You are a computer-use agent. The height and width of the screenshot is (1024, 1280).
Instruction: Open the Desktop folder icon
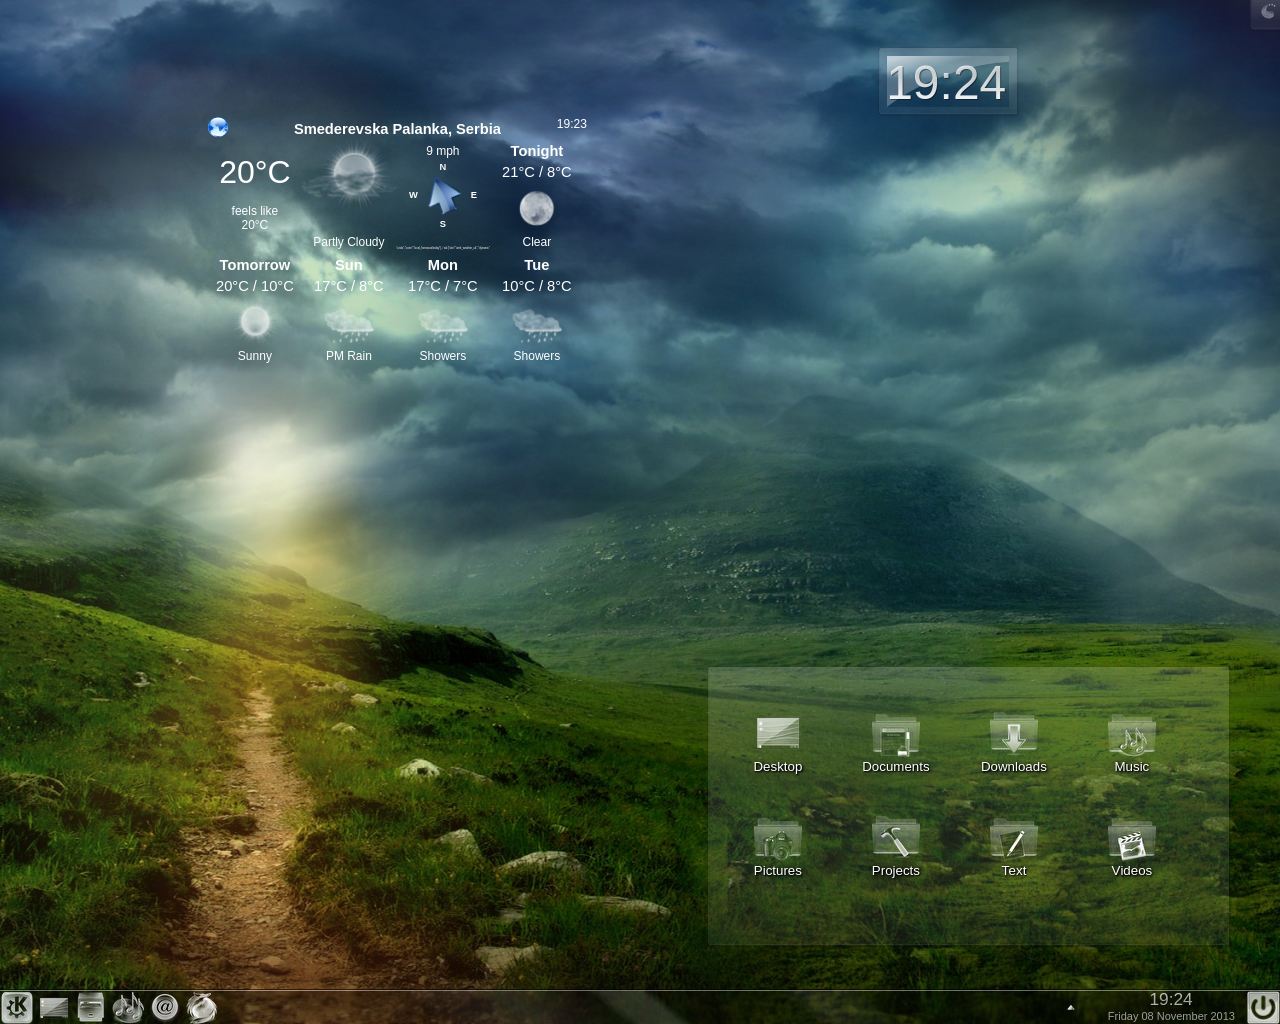778,734
